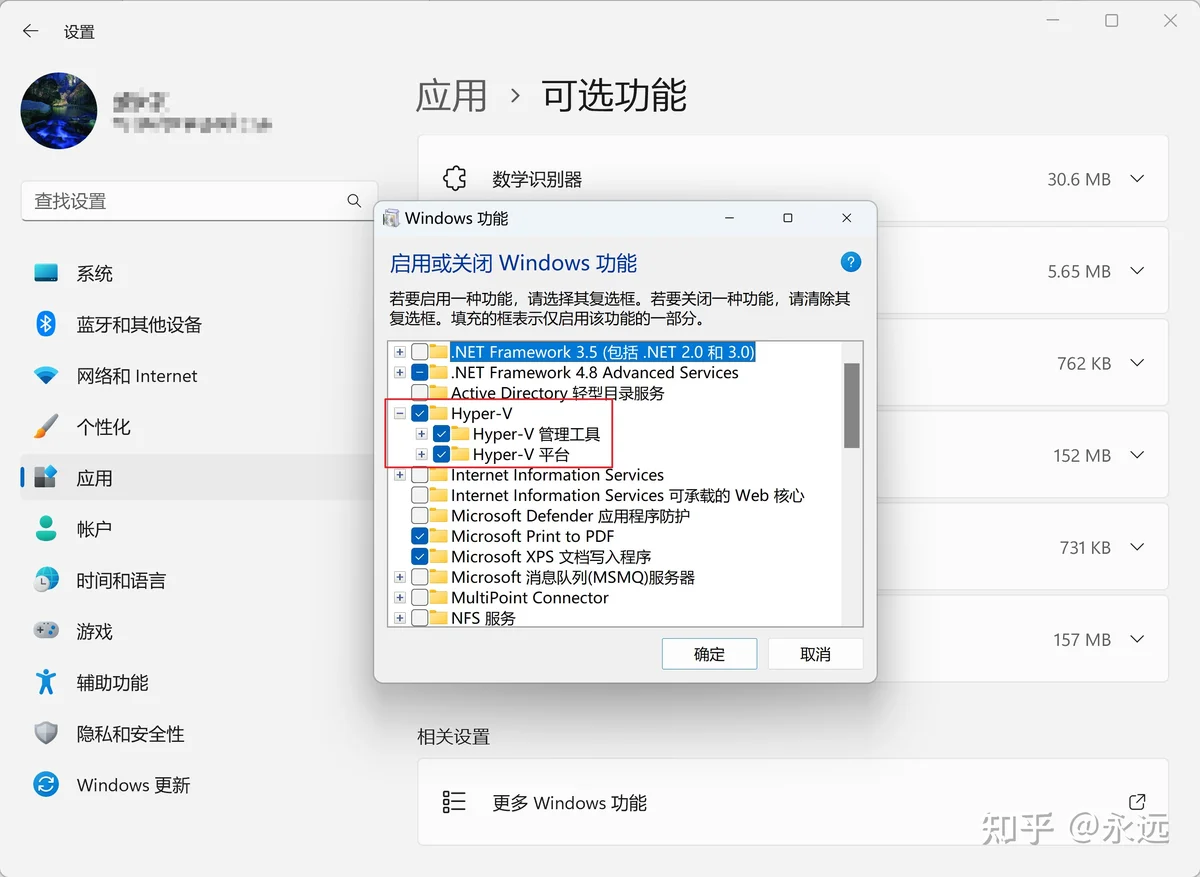Click the help icon in Windows 功能 dialog
The image size is (1200, 877).
(851, 262)
